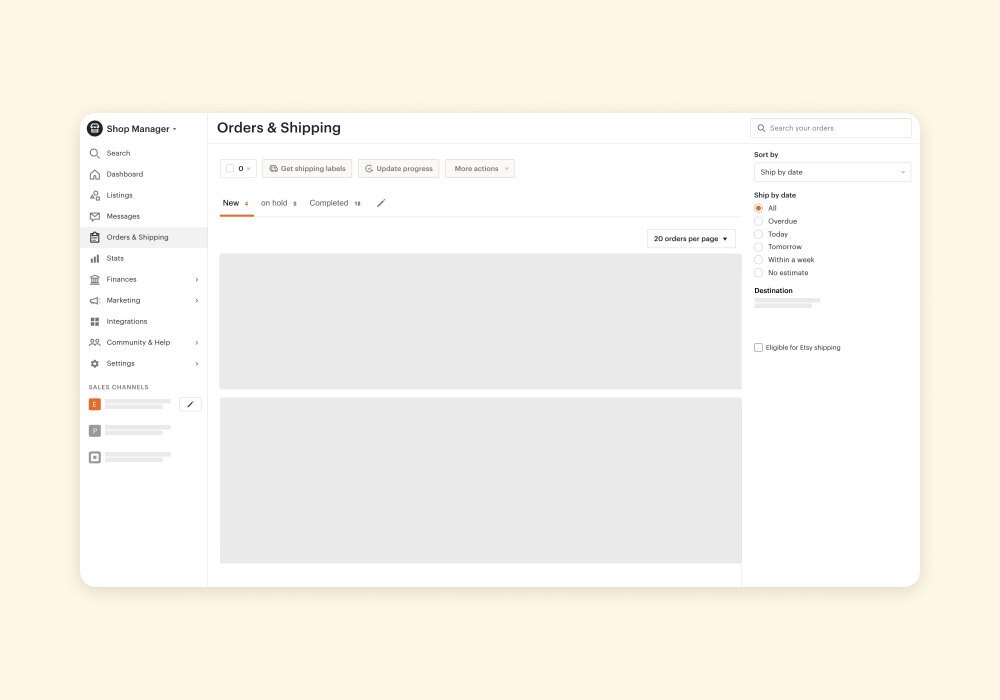Expand the Settings submenu chevron

click(196, 363)
